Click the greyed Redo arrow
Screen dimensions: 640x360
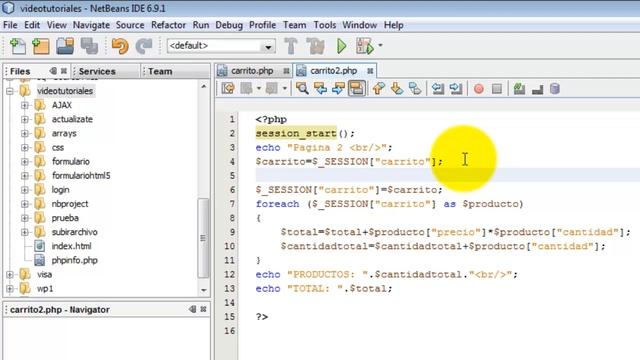click(x=144, y=46)
